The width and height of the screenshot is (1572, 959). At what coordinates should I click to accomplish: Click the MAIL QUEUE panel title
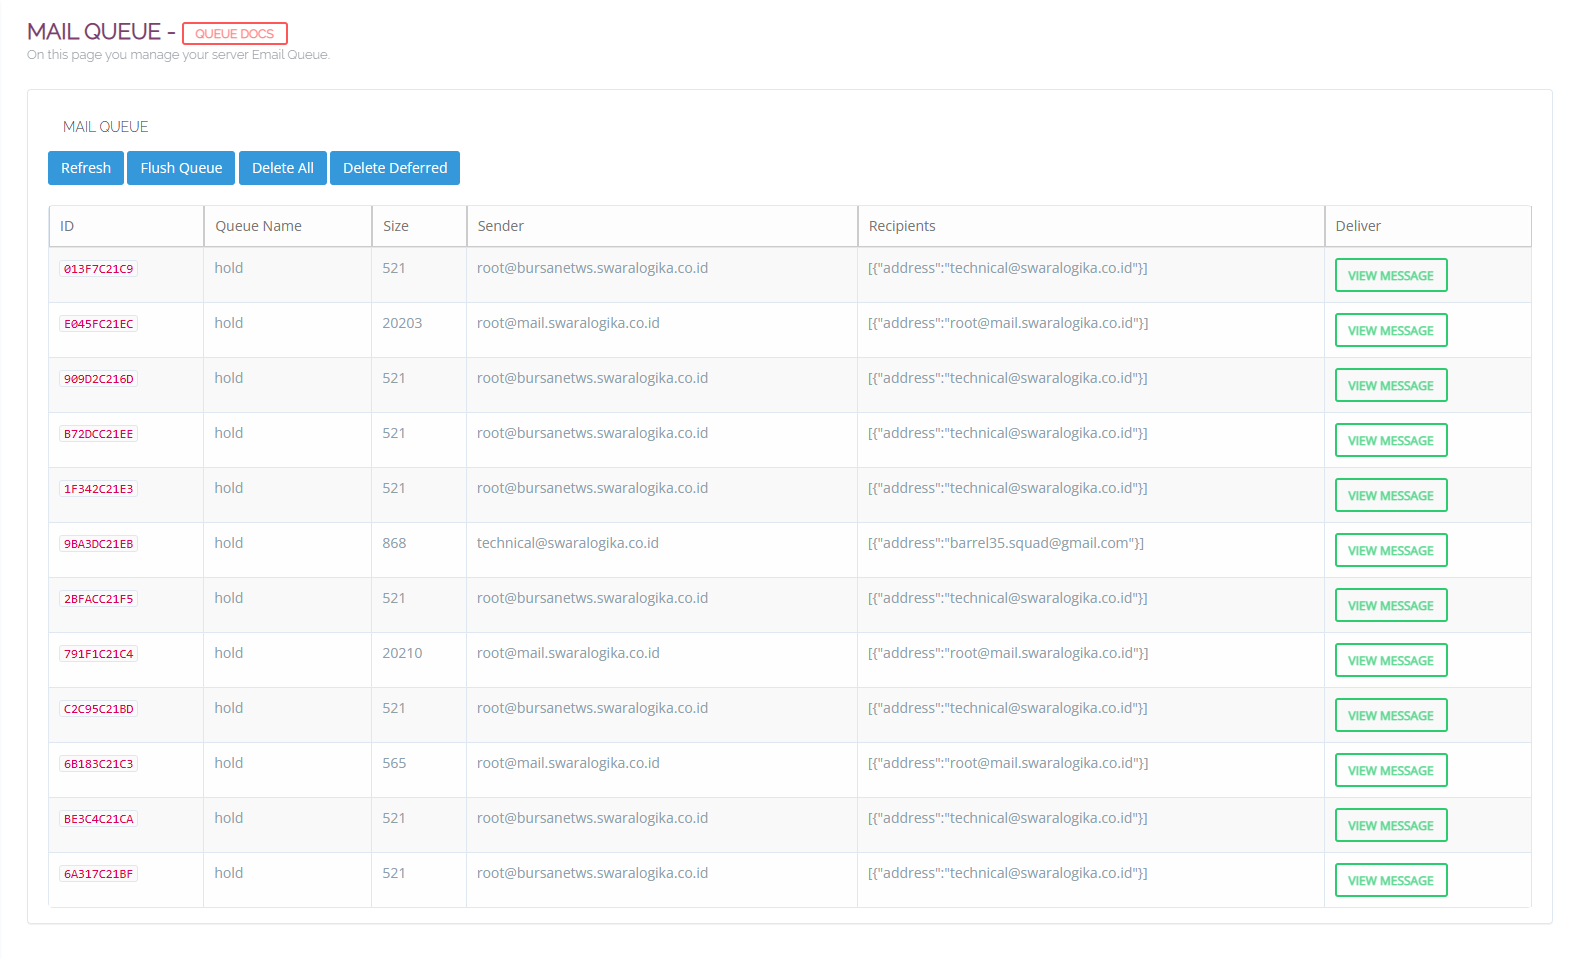pyautogui.click(x=105, y=127)
